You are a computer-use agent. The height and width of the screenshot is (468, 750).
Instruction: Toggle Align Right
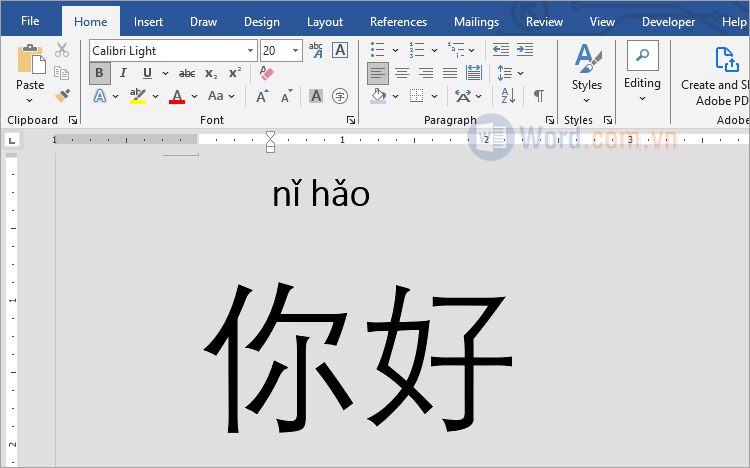426,73
